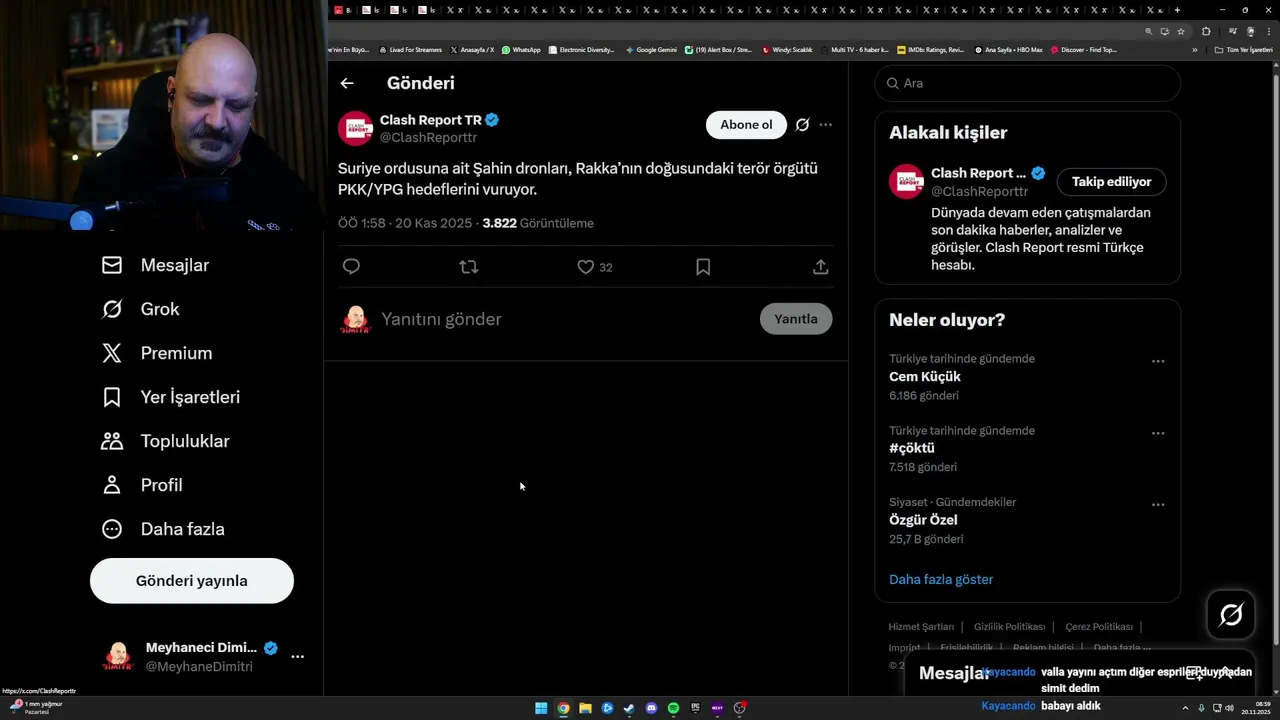Click Takip ediliyor button for Clash Report
The height and width of the screenshot is (720, 1280).
click(x=1111, y=182)
